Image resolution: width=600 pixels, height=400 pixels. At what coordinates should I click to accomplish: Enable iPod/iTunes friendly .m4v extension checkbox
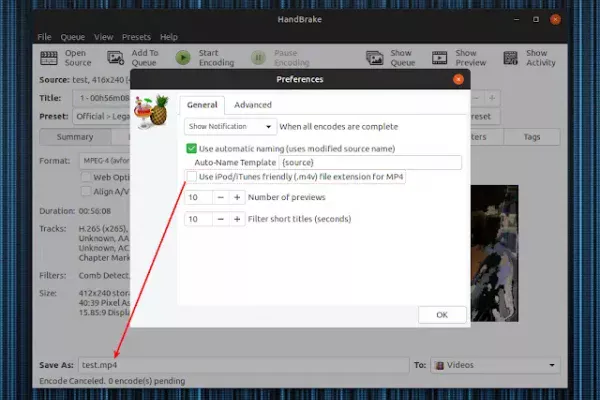point(191,176)
